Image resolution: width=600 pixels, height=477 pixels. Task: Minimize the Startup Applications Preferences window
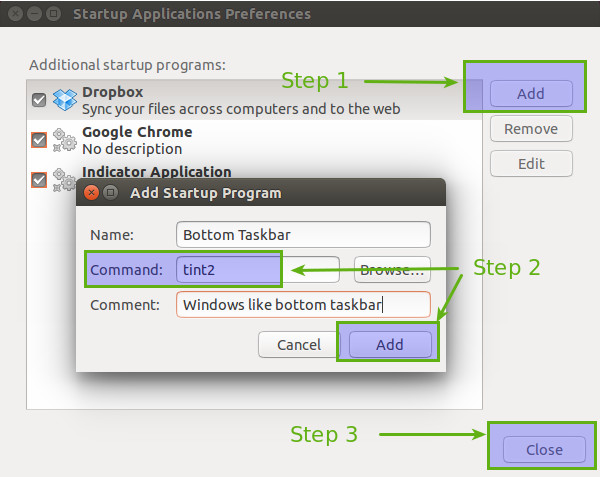(x=34, y=15)
